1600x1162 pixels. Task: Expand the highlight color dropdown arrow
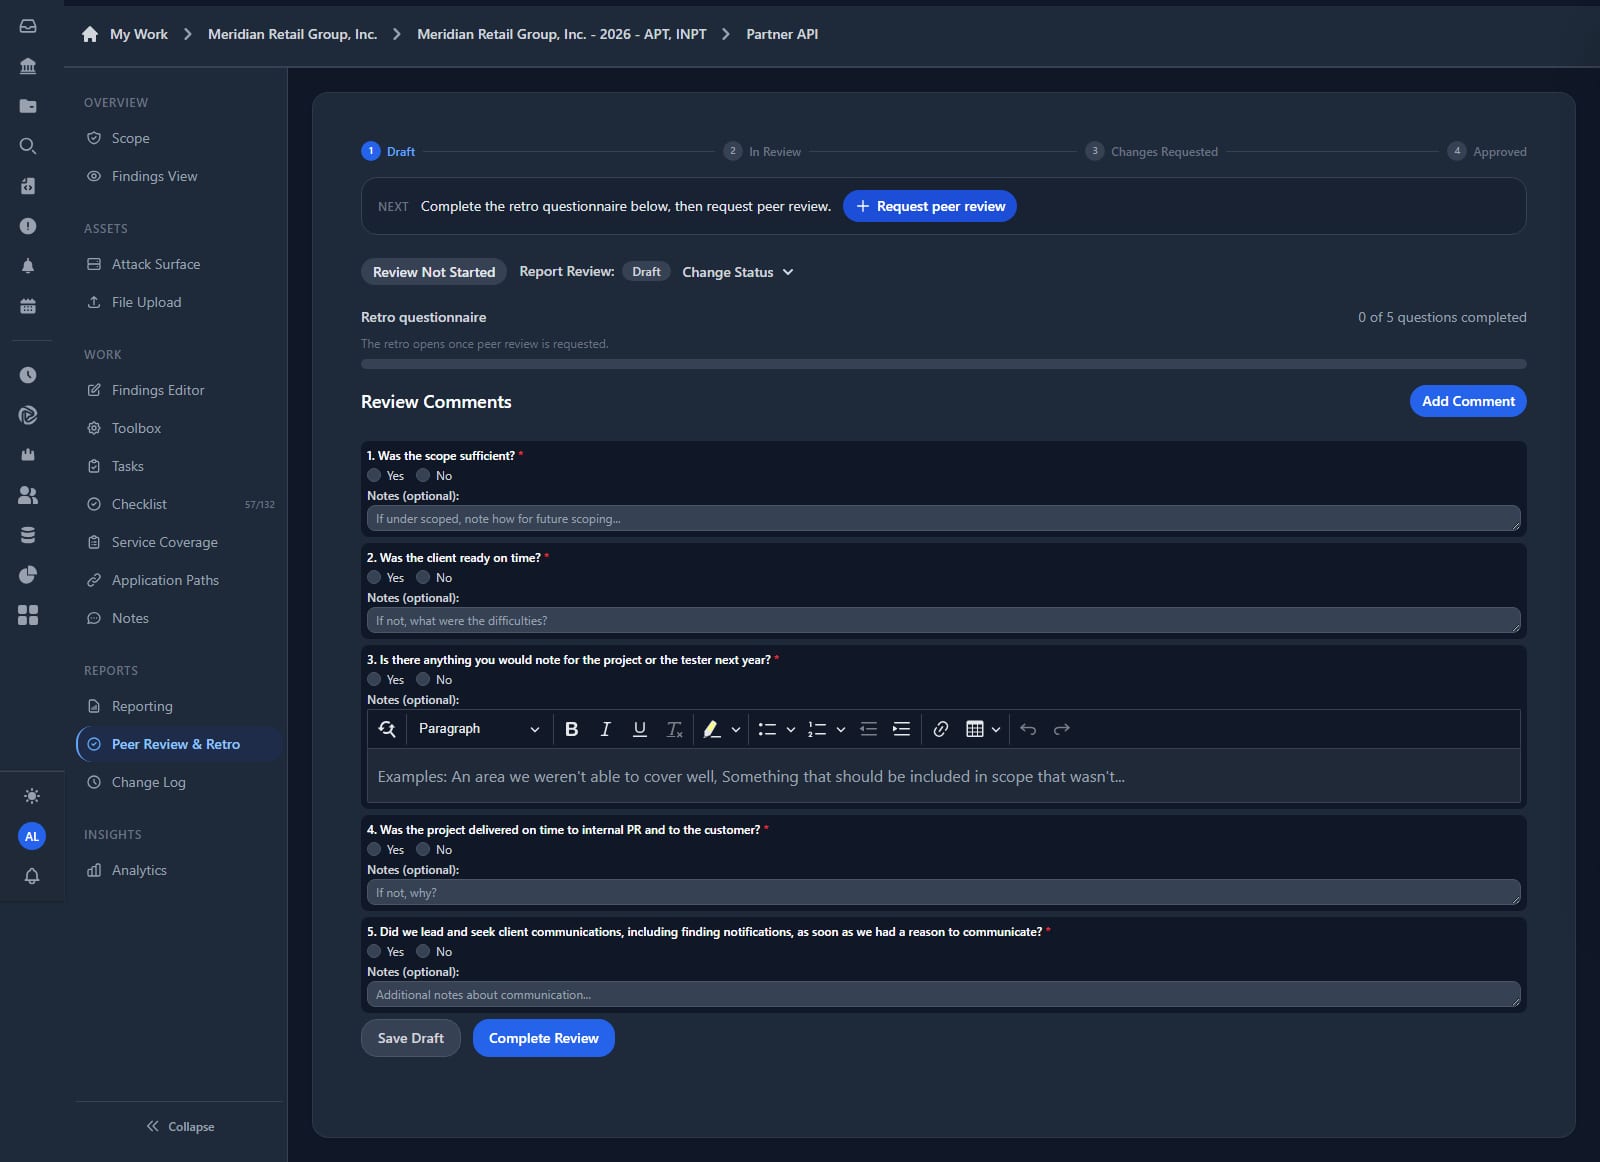click(736, 729)
